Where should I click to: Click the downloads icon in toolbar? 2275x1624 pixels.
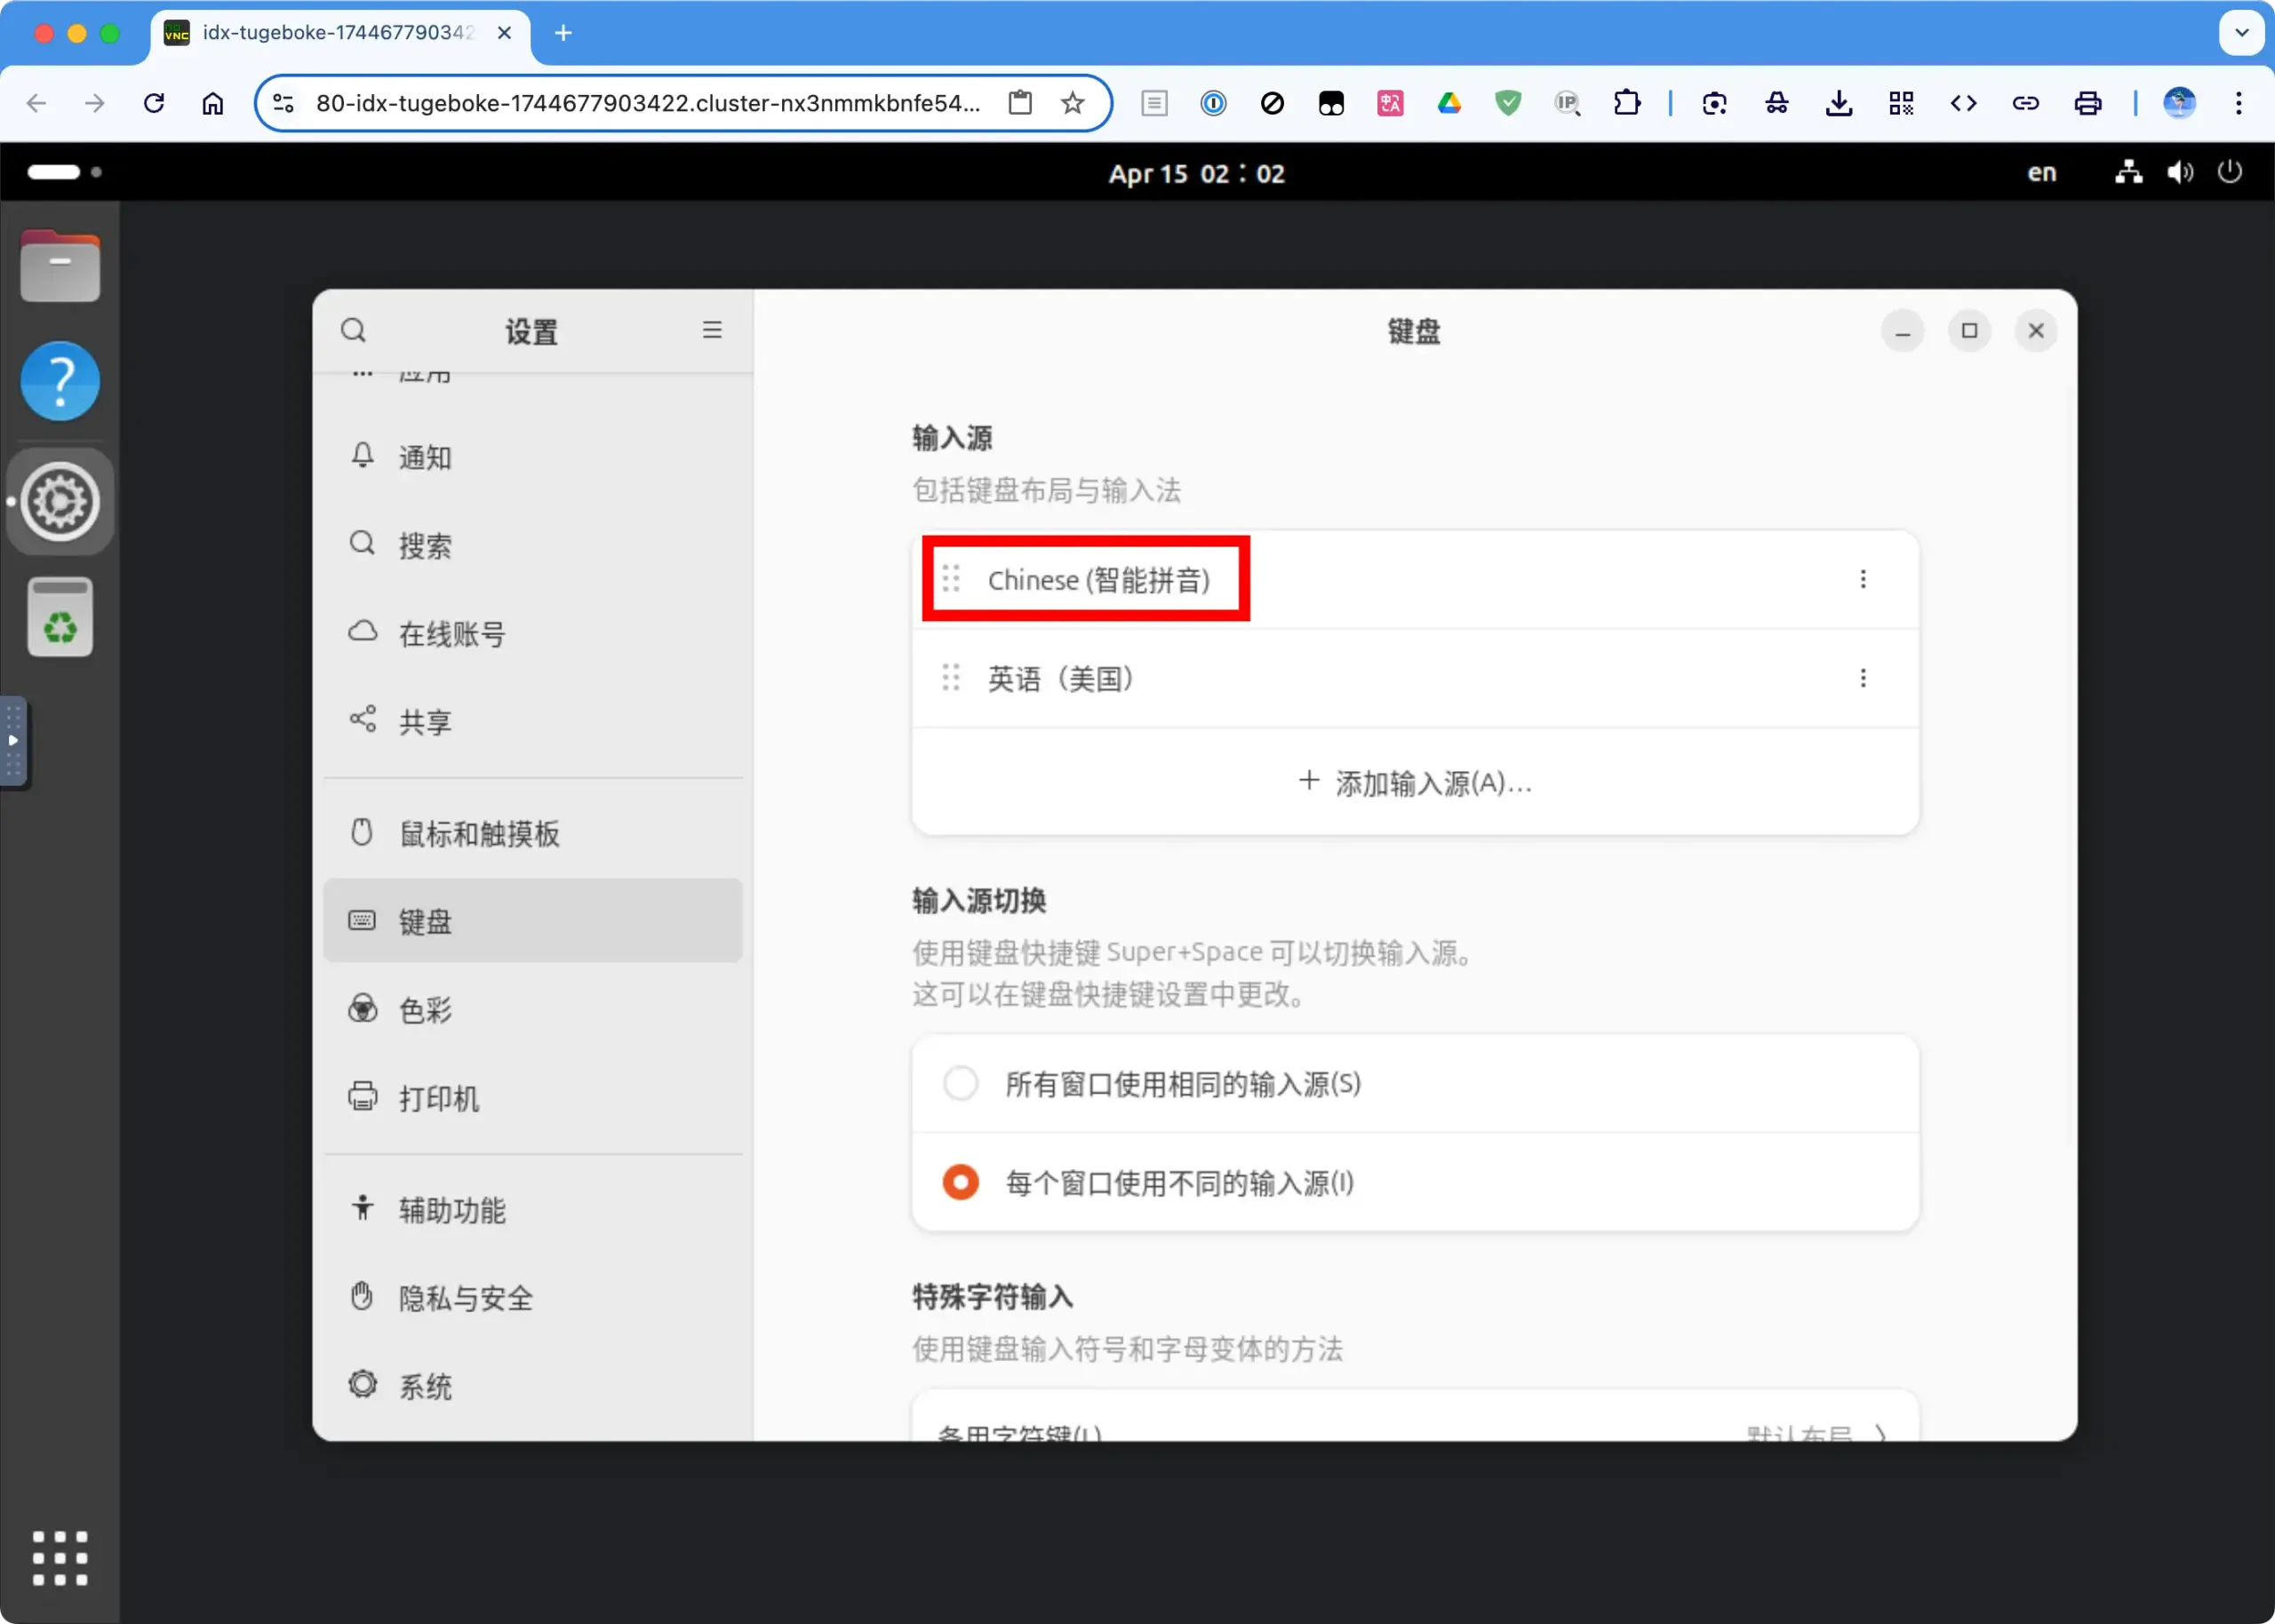click(1839, 103)
